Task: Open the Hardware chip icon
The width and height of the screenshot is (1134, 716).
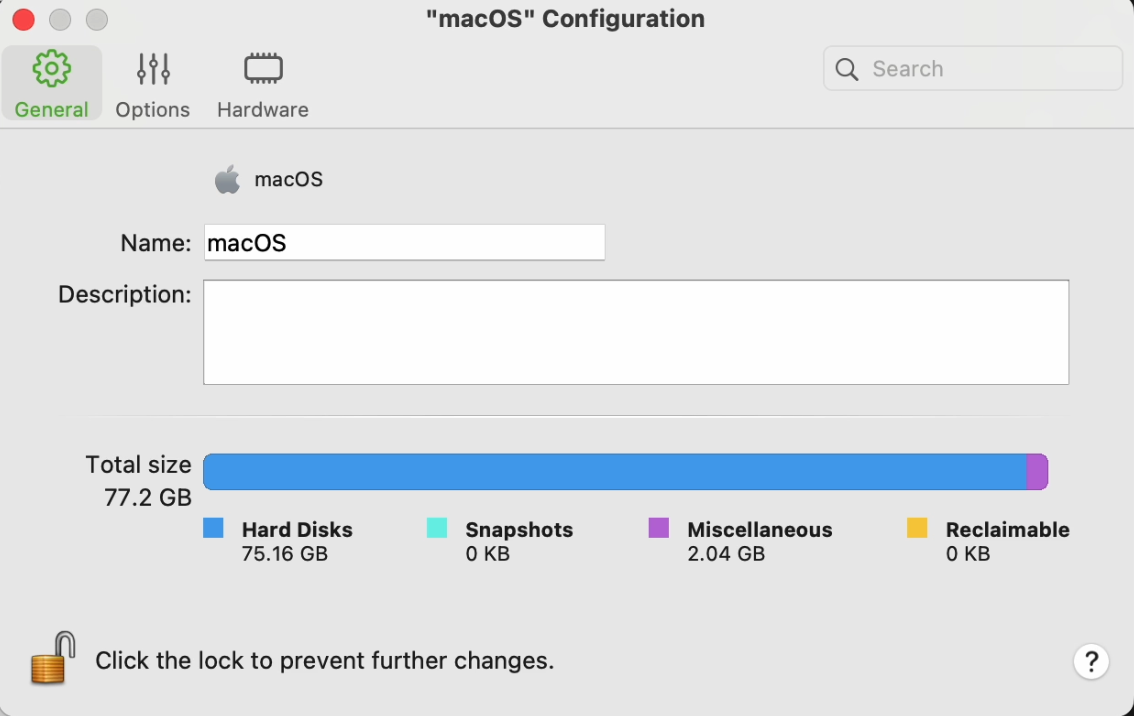Action: coord(263,69)
